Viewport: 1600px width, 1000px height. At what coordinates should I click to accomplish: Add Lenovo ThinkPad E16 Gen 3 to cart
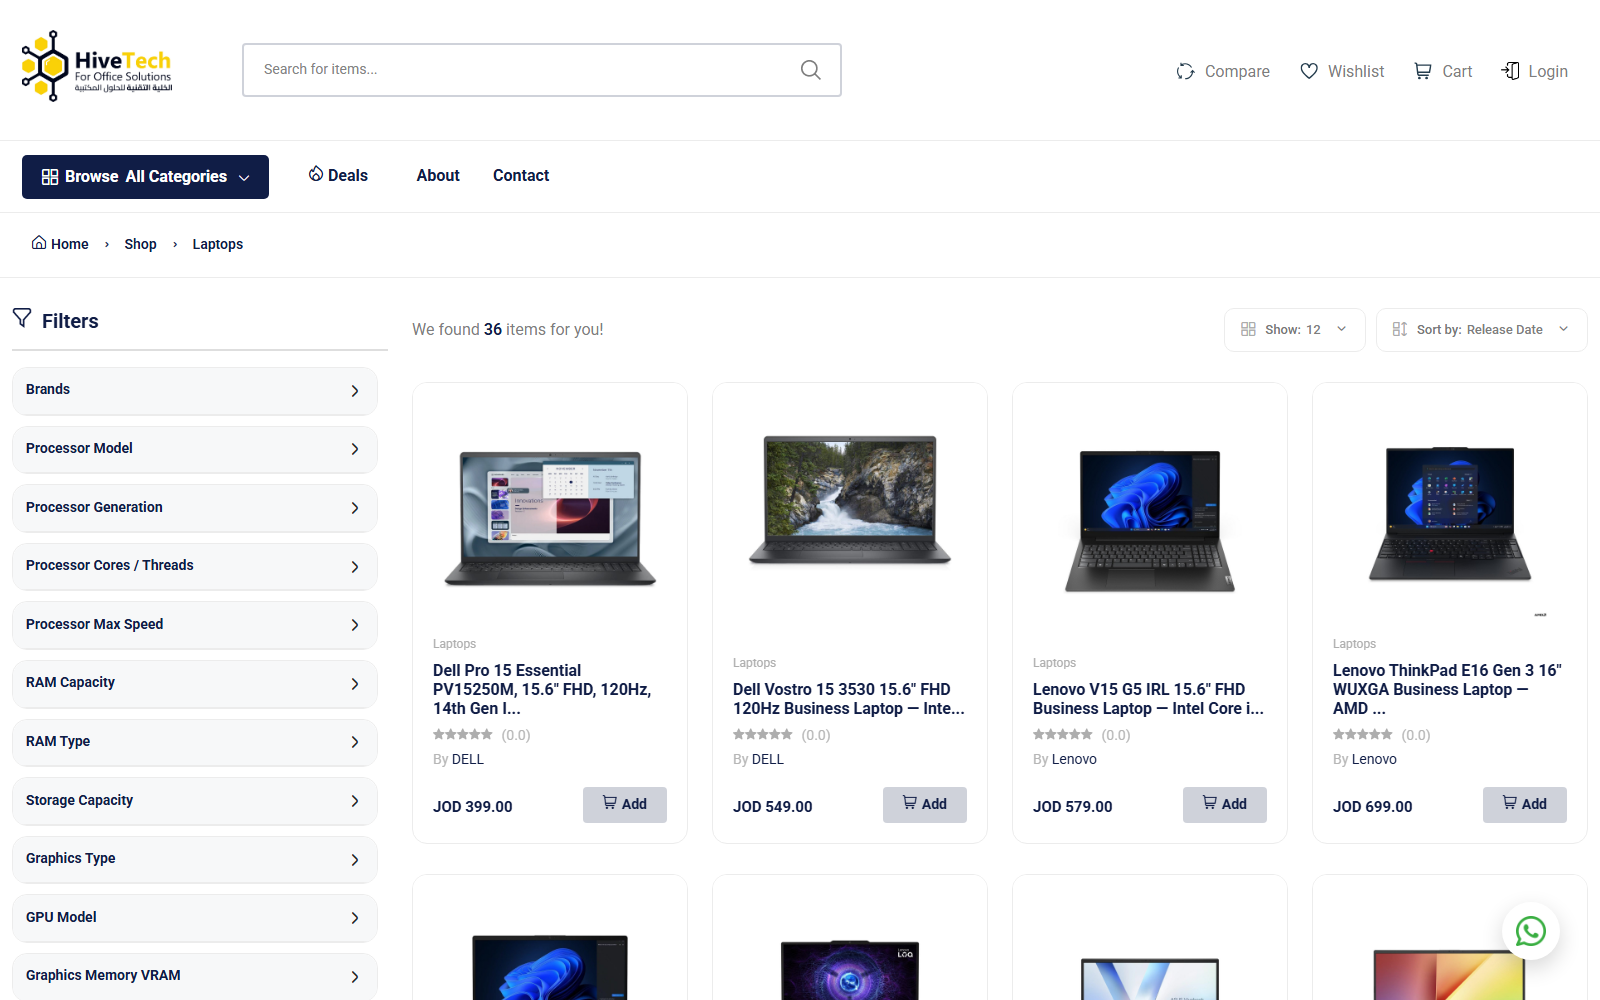(1525, 805)
